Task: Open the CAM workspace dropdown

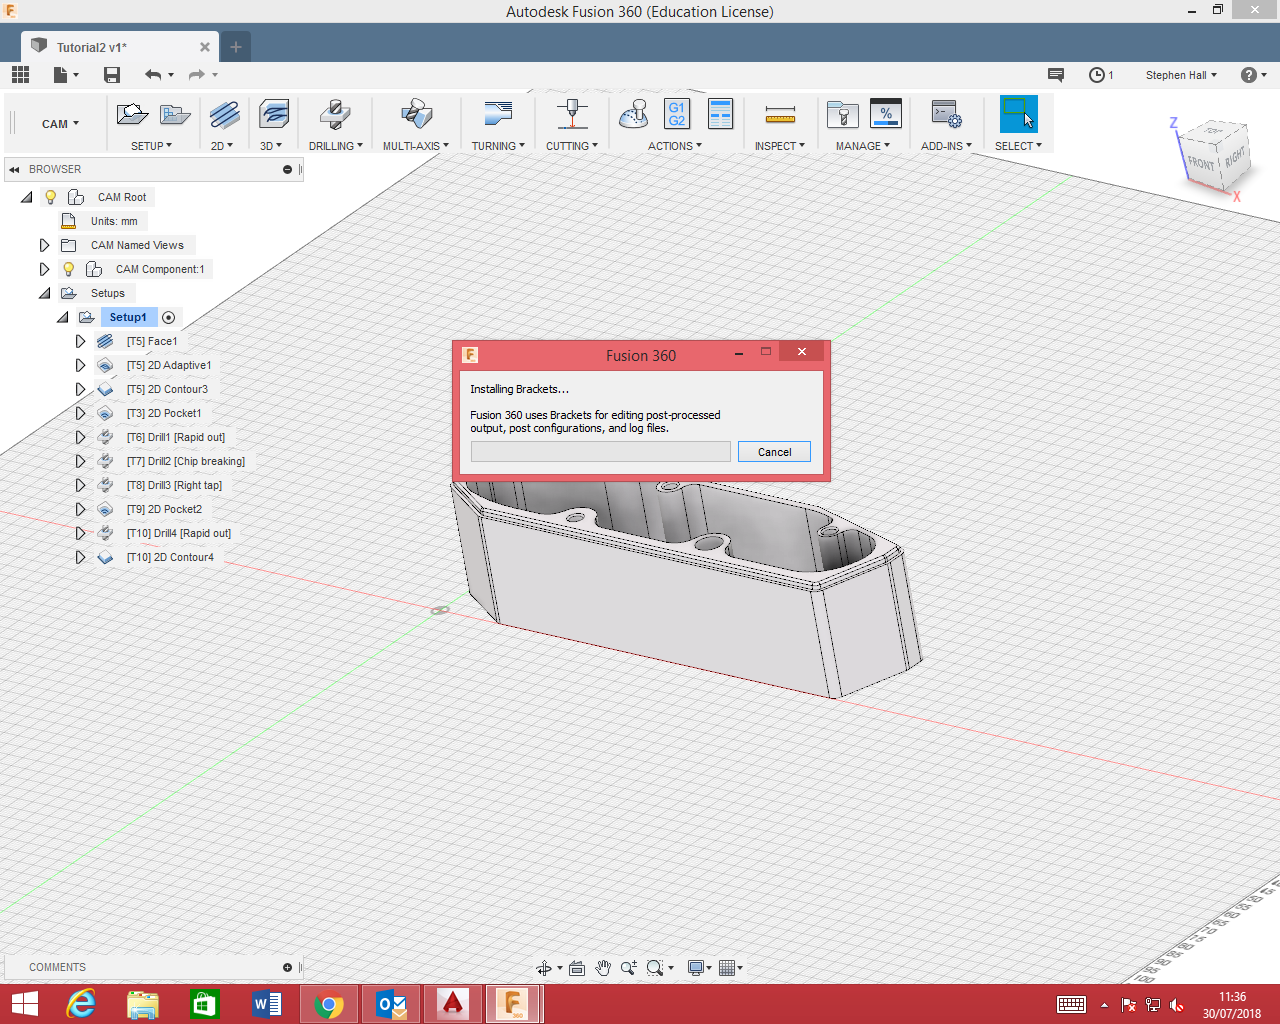Action: click(60, 124)
